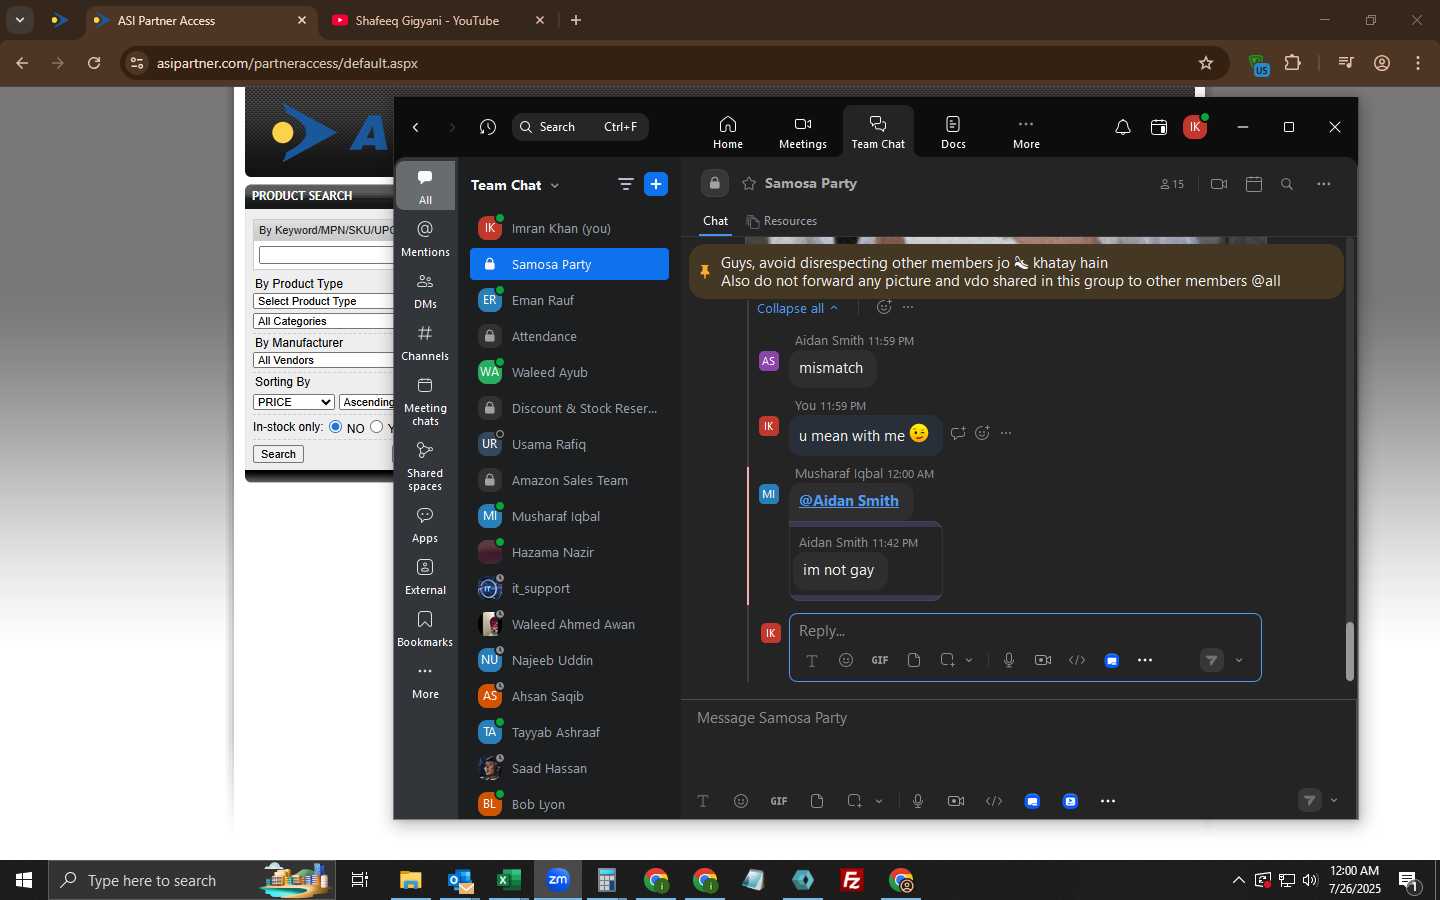Switch to the Resources tab
Screen dimensions: 1440x900
(781, 221)
